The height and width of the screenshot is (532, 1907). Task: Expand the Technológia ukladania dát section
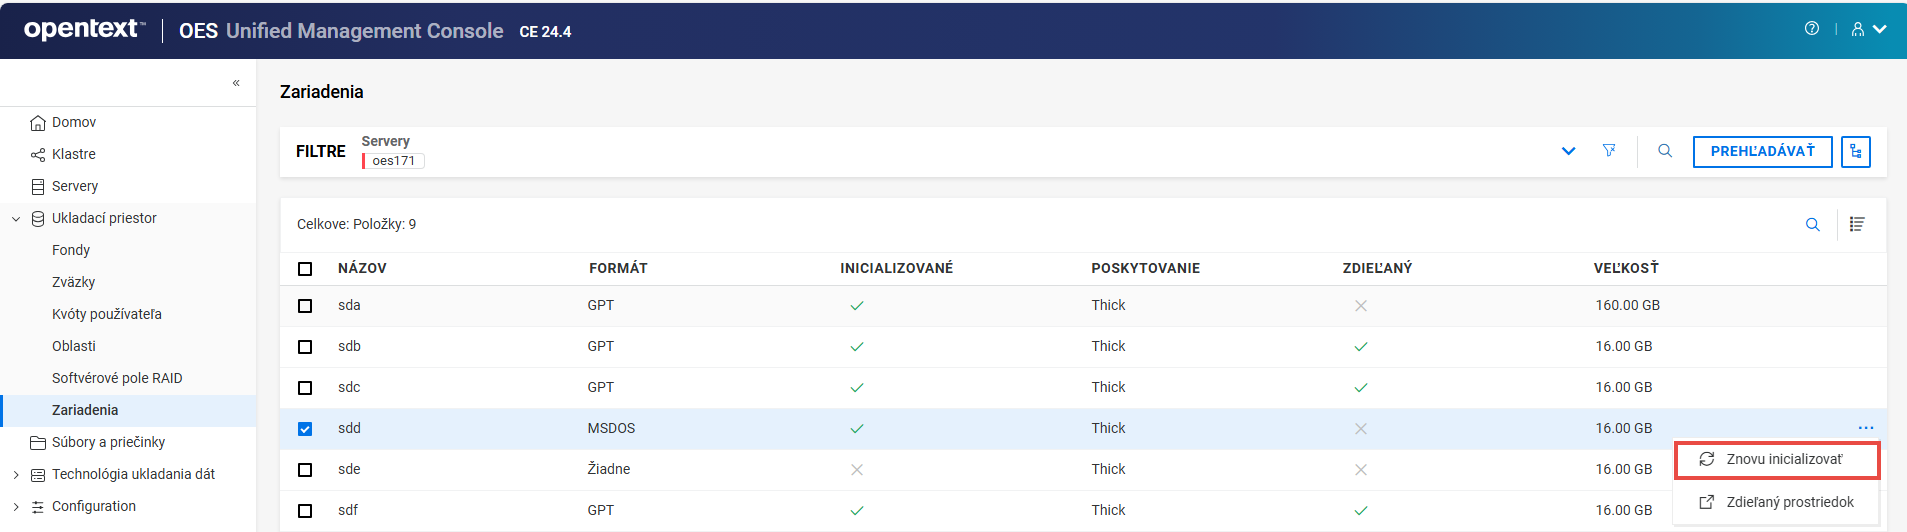pyautogui.click(x=16, y=475)
